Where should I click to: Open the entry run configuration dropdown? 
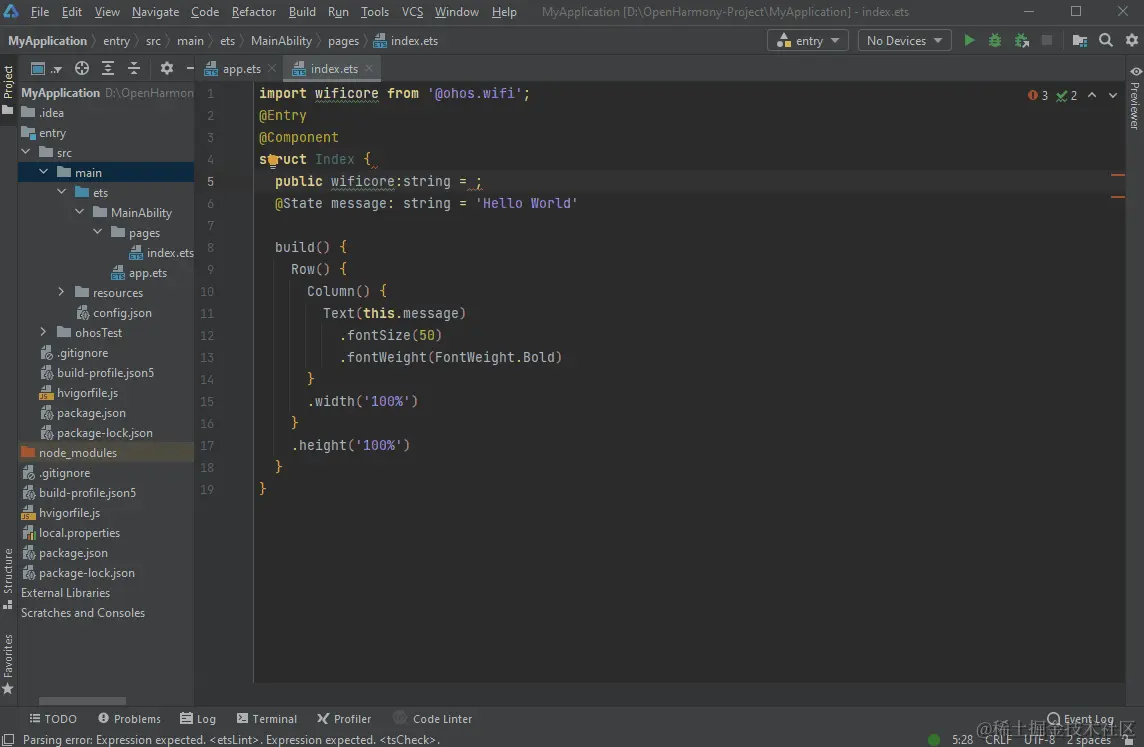point(807,41)
